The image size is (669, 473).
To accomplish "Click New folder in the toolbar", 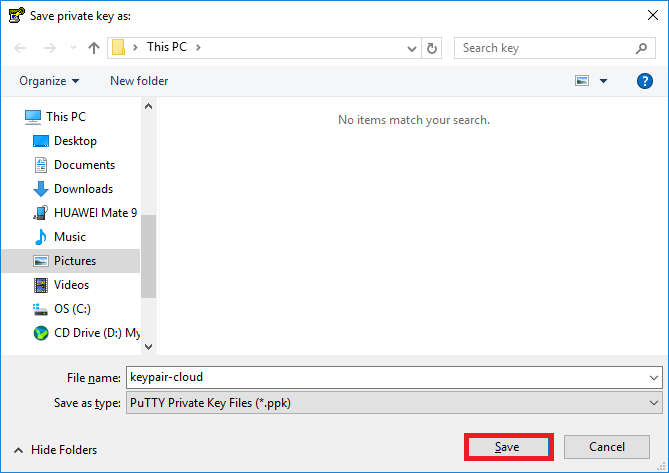I will coord(139,81).
